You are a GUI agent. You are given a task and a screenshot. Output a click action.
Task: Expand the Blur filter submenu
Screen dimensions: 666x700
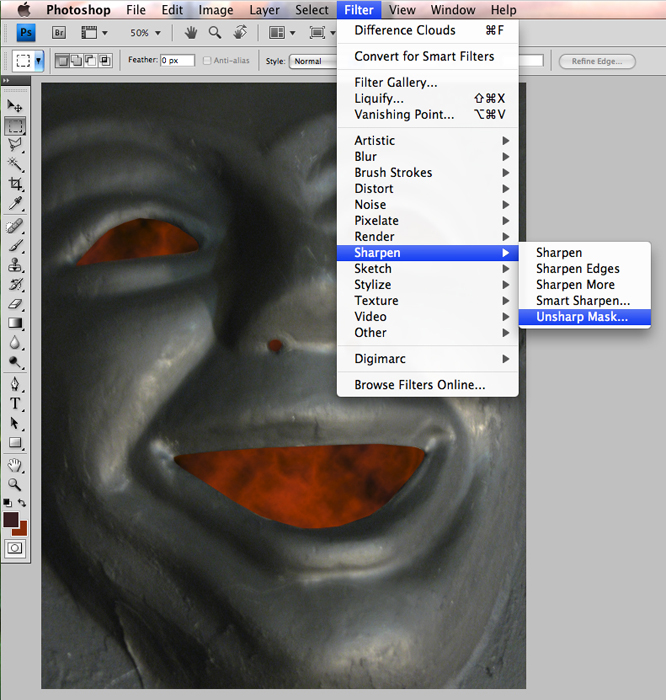[x=428, y=157]
